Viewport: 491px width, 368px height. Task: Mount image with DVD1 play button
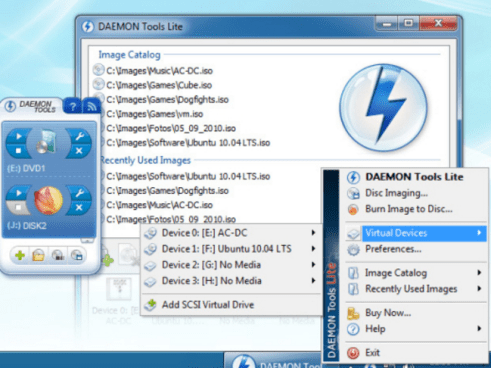(x=19, y=136)
